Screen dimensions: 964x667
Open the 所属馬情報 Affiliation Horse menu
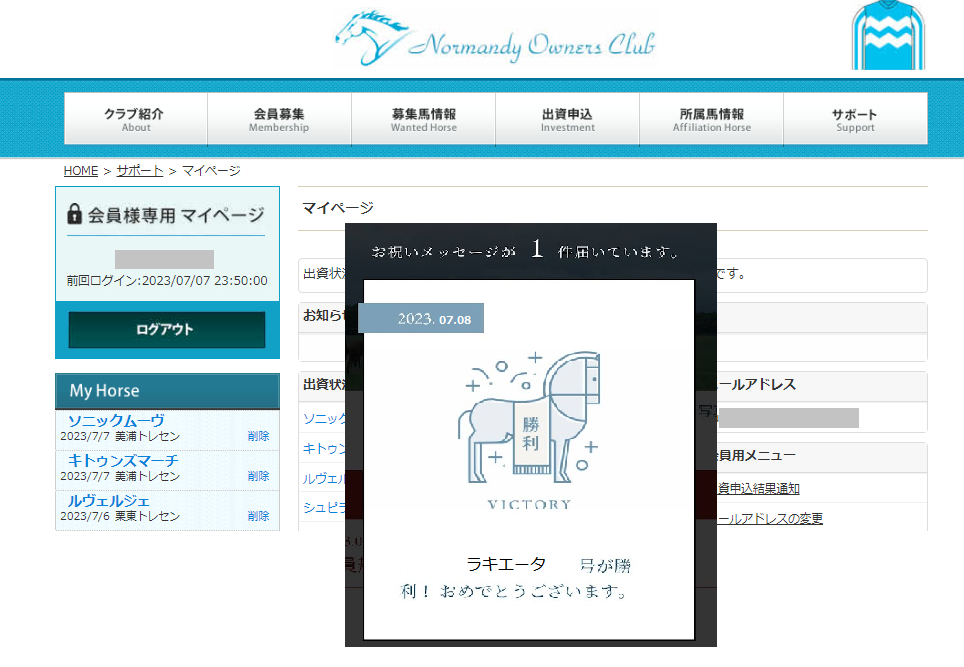click(x=711, y=119)
